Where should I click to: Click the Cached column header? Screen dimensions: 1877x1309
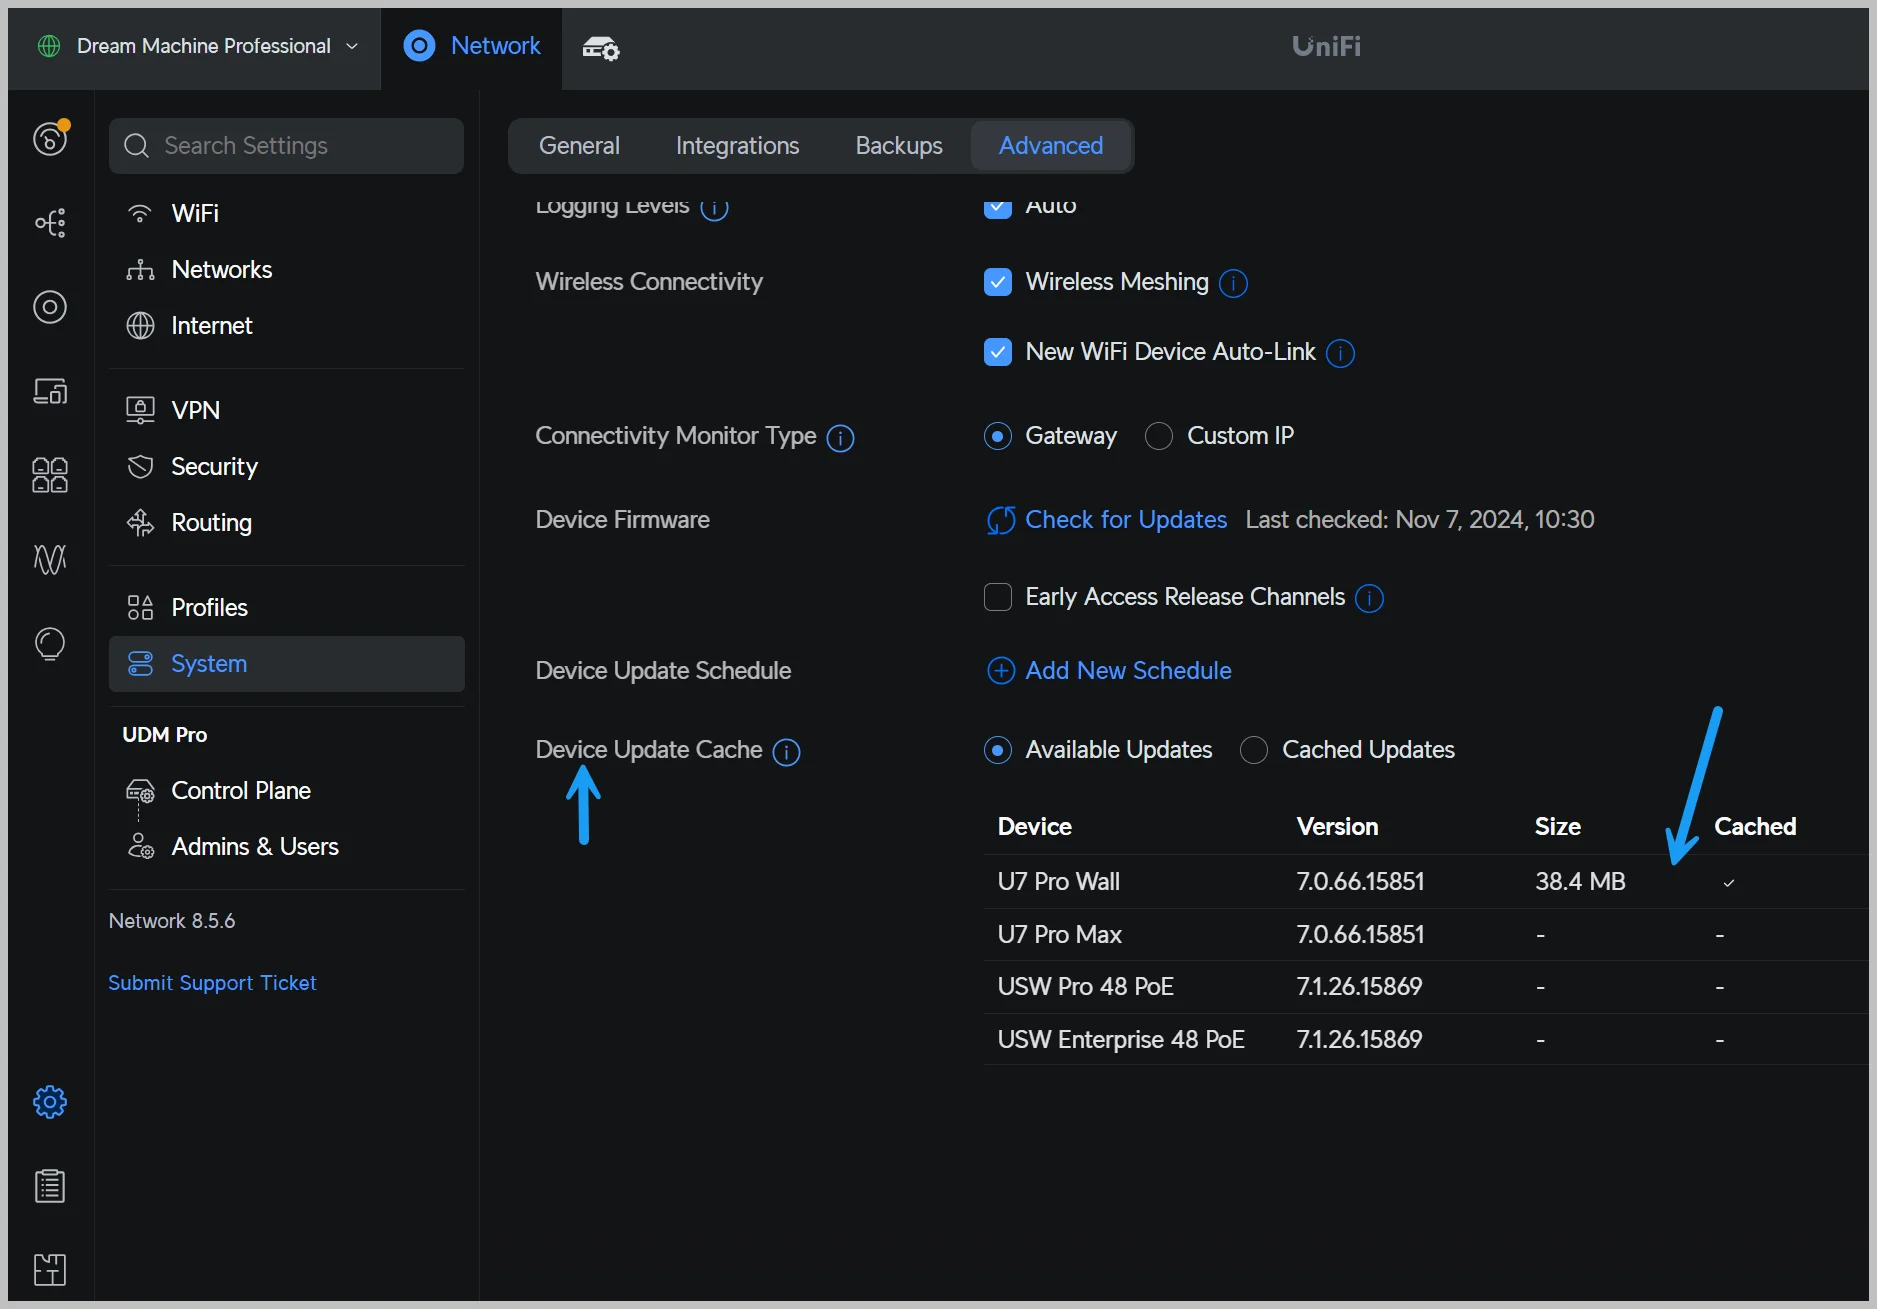pyautogui.click(x=1755, y=827)
